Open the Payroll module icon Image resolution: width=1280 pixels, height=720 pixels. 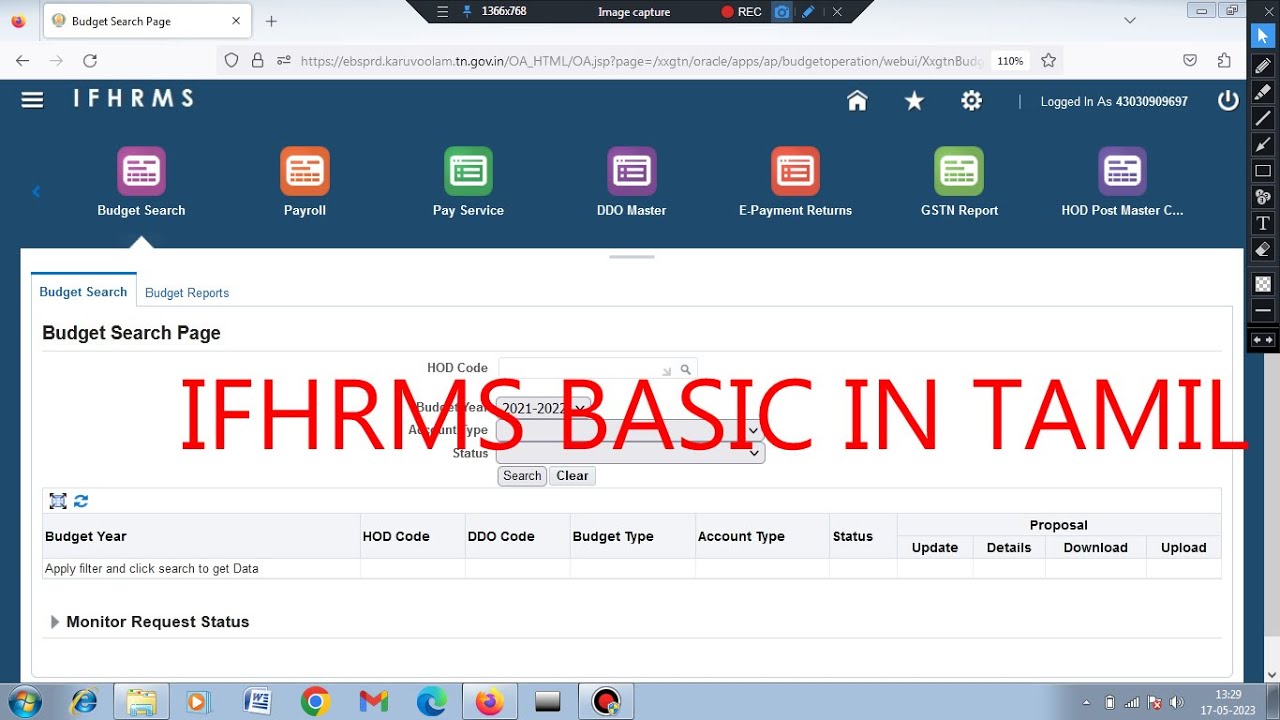(x=305, y=171)
